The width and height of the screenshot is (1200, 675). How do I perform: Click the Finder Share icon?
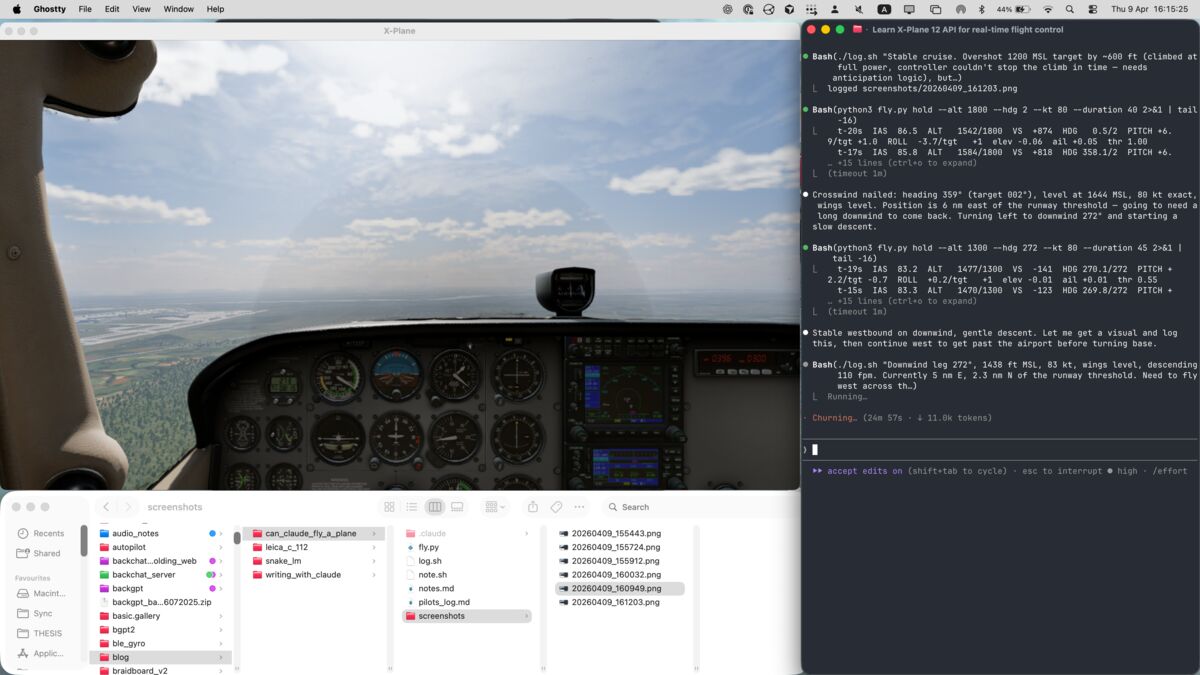pyautogui.click(x=533, y=507)
